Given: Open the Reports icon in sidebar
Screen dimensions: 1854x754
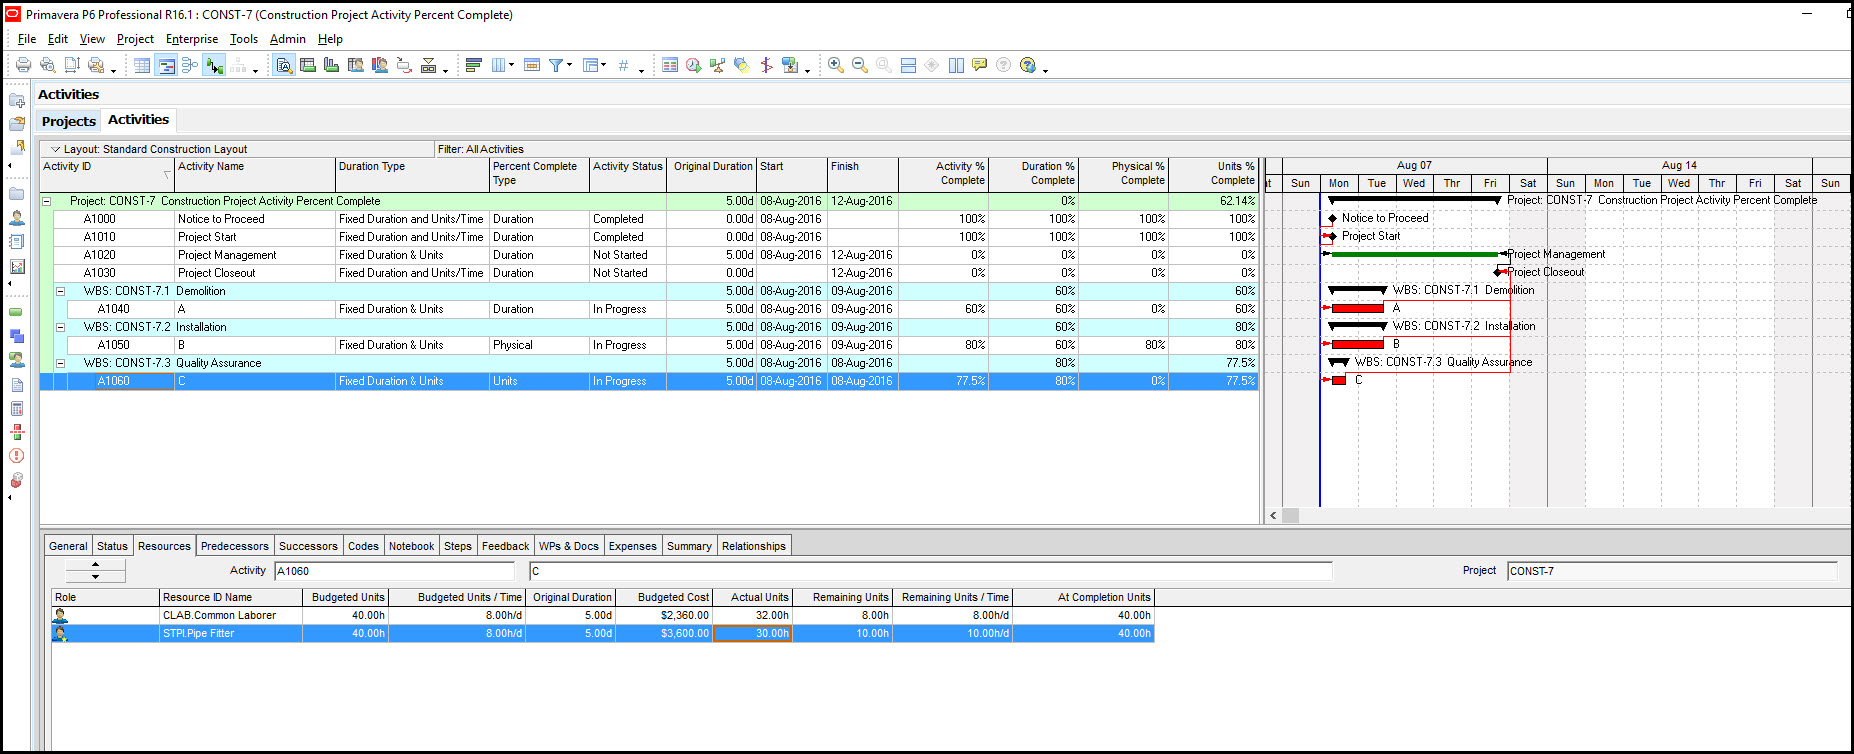Looking at the screenshot, I should [17, 242].
